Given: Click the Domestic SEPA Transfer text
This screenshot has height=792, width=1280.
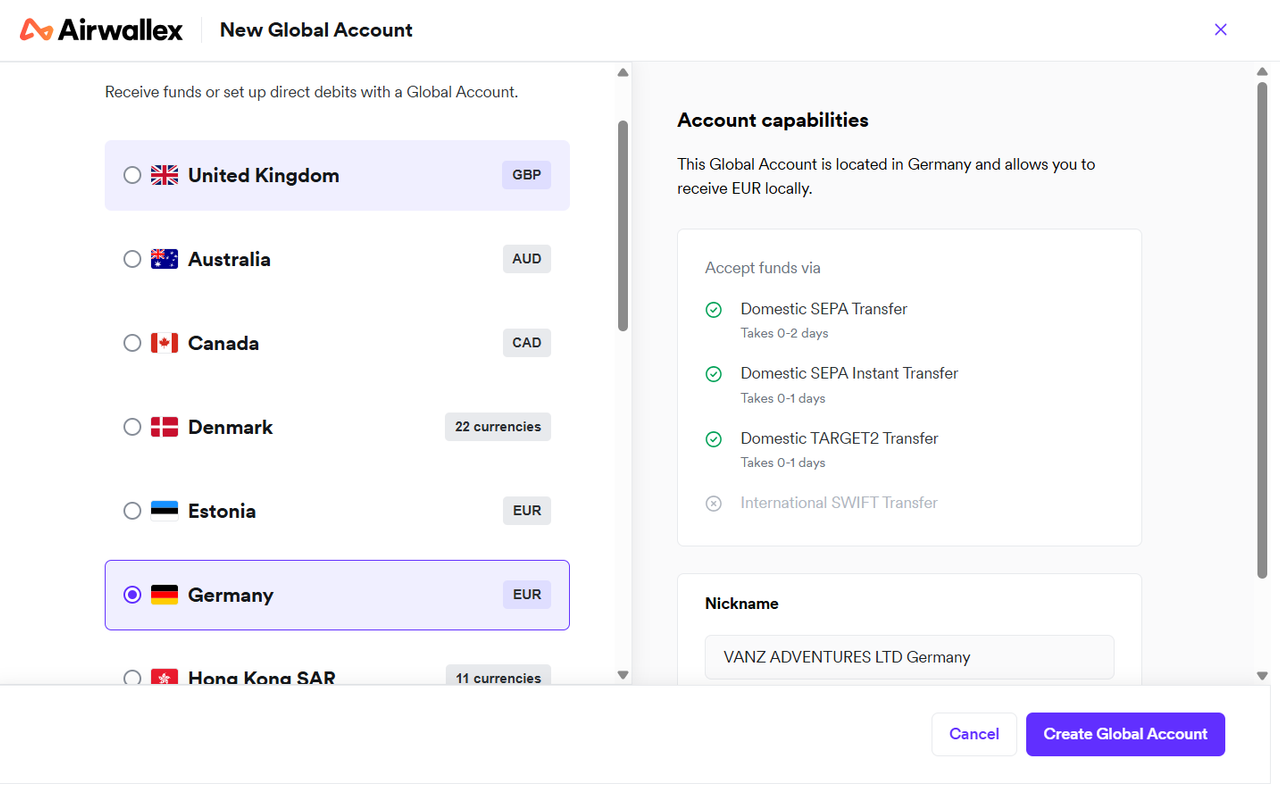Looking at the screenshot, I should point(824,309).
